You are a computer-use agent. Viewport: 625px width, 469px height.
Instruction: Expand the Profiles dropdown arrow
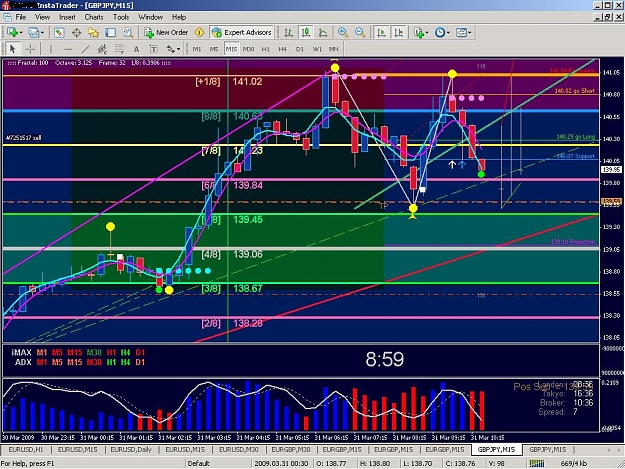click(42, 33)
